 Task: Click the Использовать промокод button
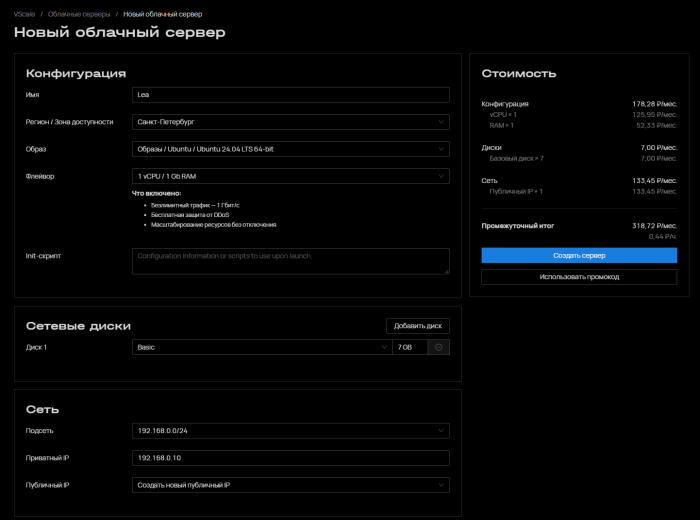pyautogui.click(x=579, y=276)
